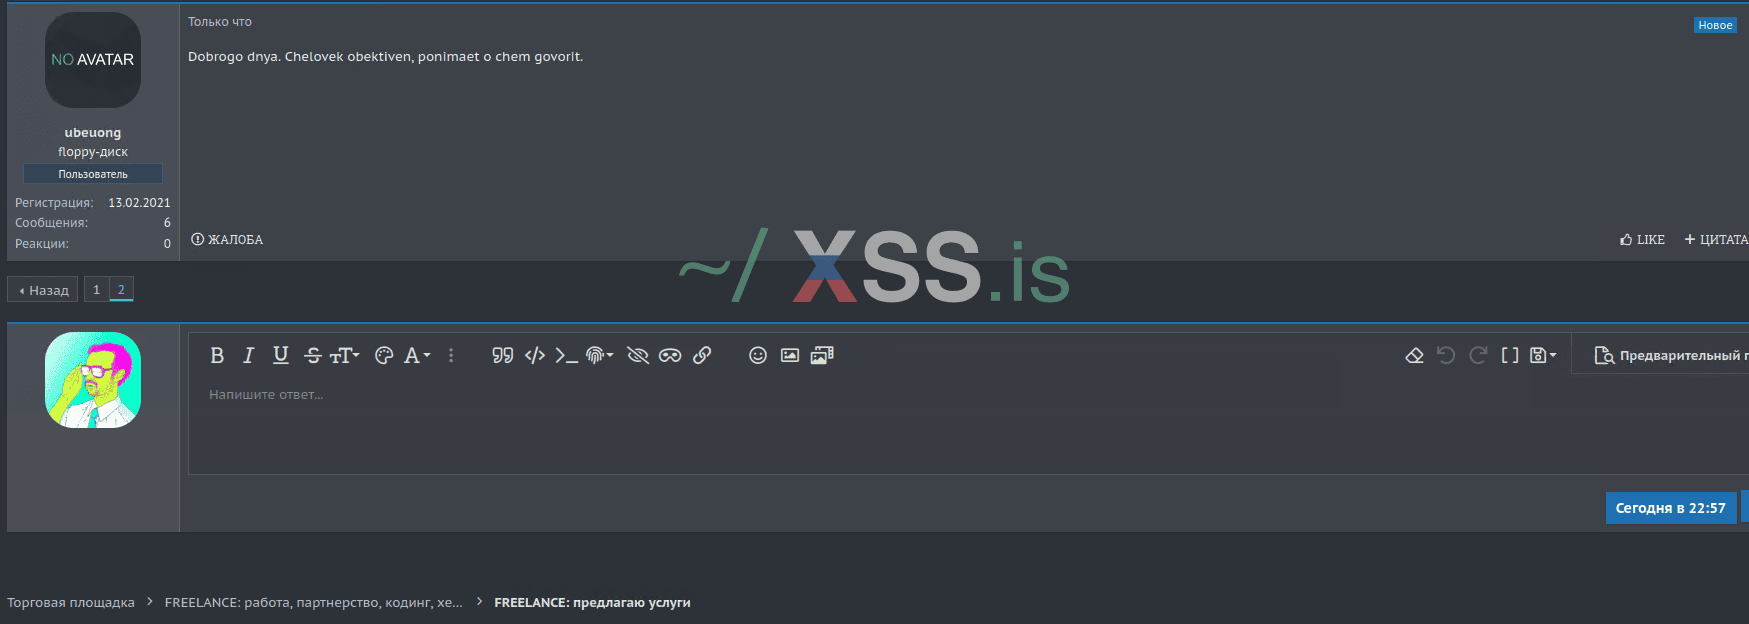1749x624 pixels.
Task: Open the Торговая площадка breadcrumb
Action: [71, 602]
